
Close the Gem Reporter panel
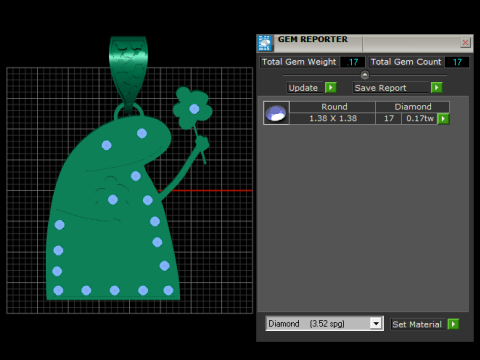tap(465, 43)
